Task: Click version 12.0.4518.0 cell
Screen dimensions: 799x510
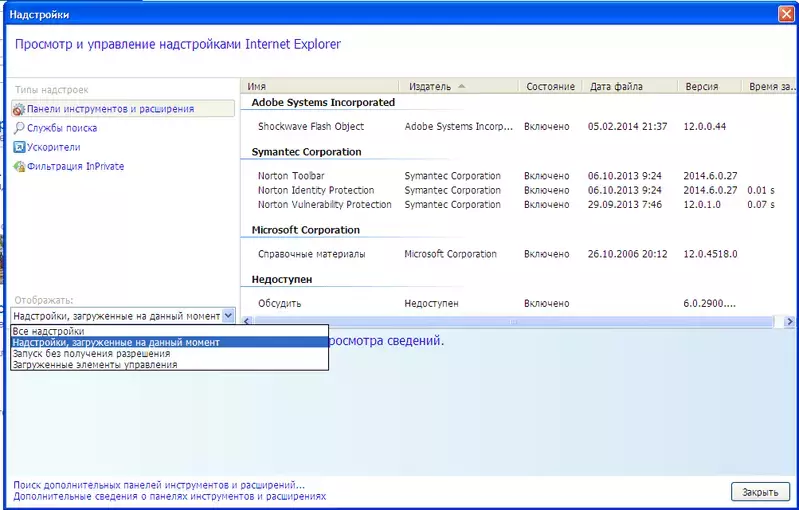Action: pos(710,254)
